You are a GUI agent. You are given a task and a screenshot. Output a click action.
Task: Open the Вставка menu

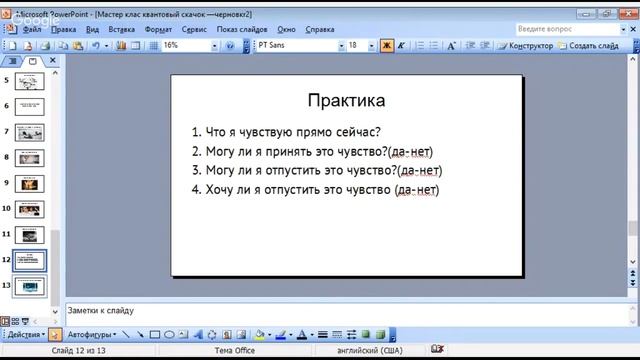pyautogui.click(x=122, y=29)
